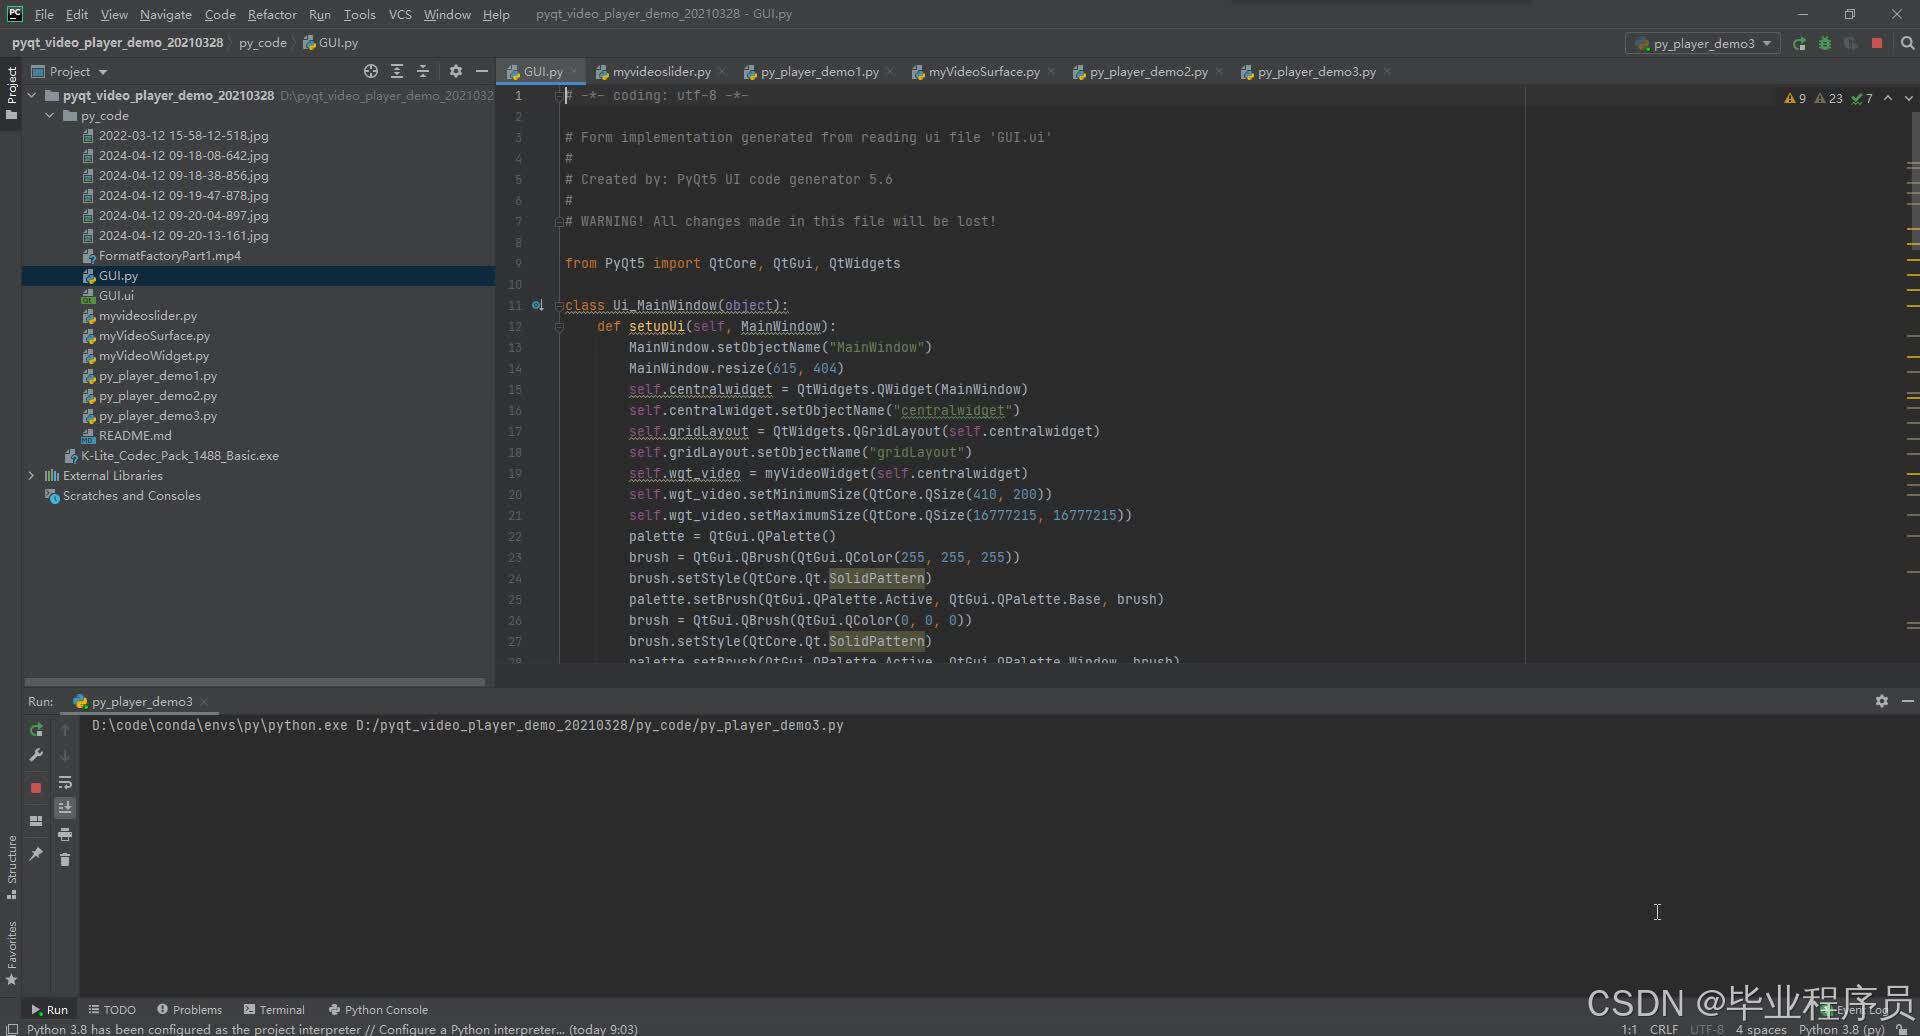Hide the Run tool window
Viewport: 1920px width, 1036px height.
pyautogui.click(x=1908, y=701)
